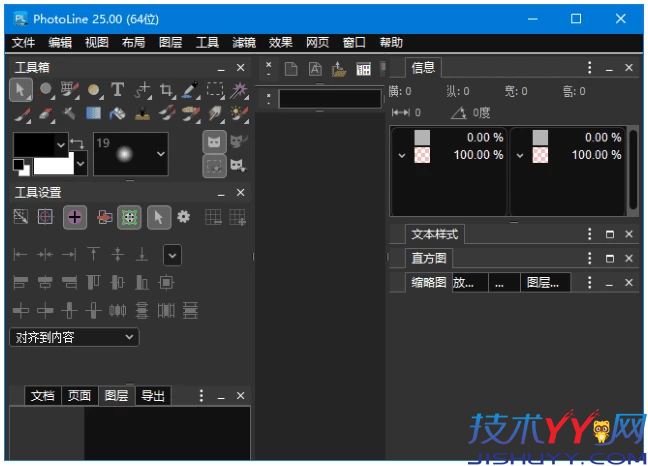The height and width of the screenshot is (466, 648).
Task: Select the Eraser tool
Action: pos(46,114)
